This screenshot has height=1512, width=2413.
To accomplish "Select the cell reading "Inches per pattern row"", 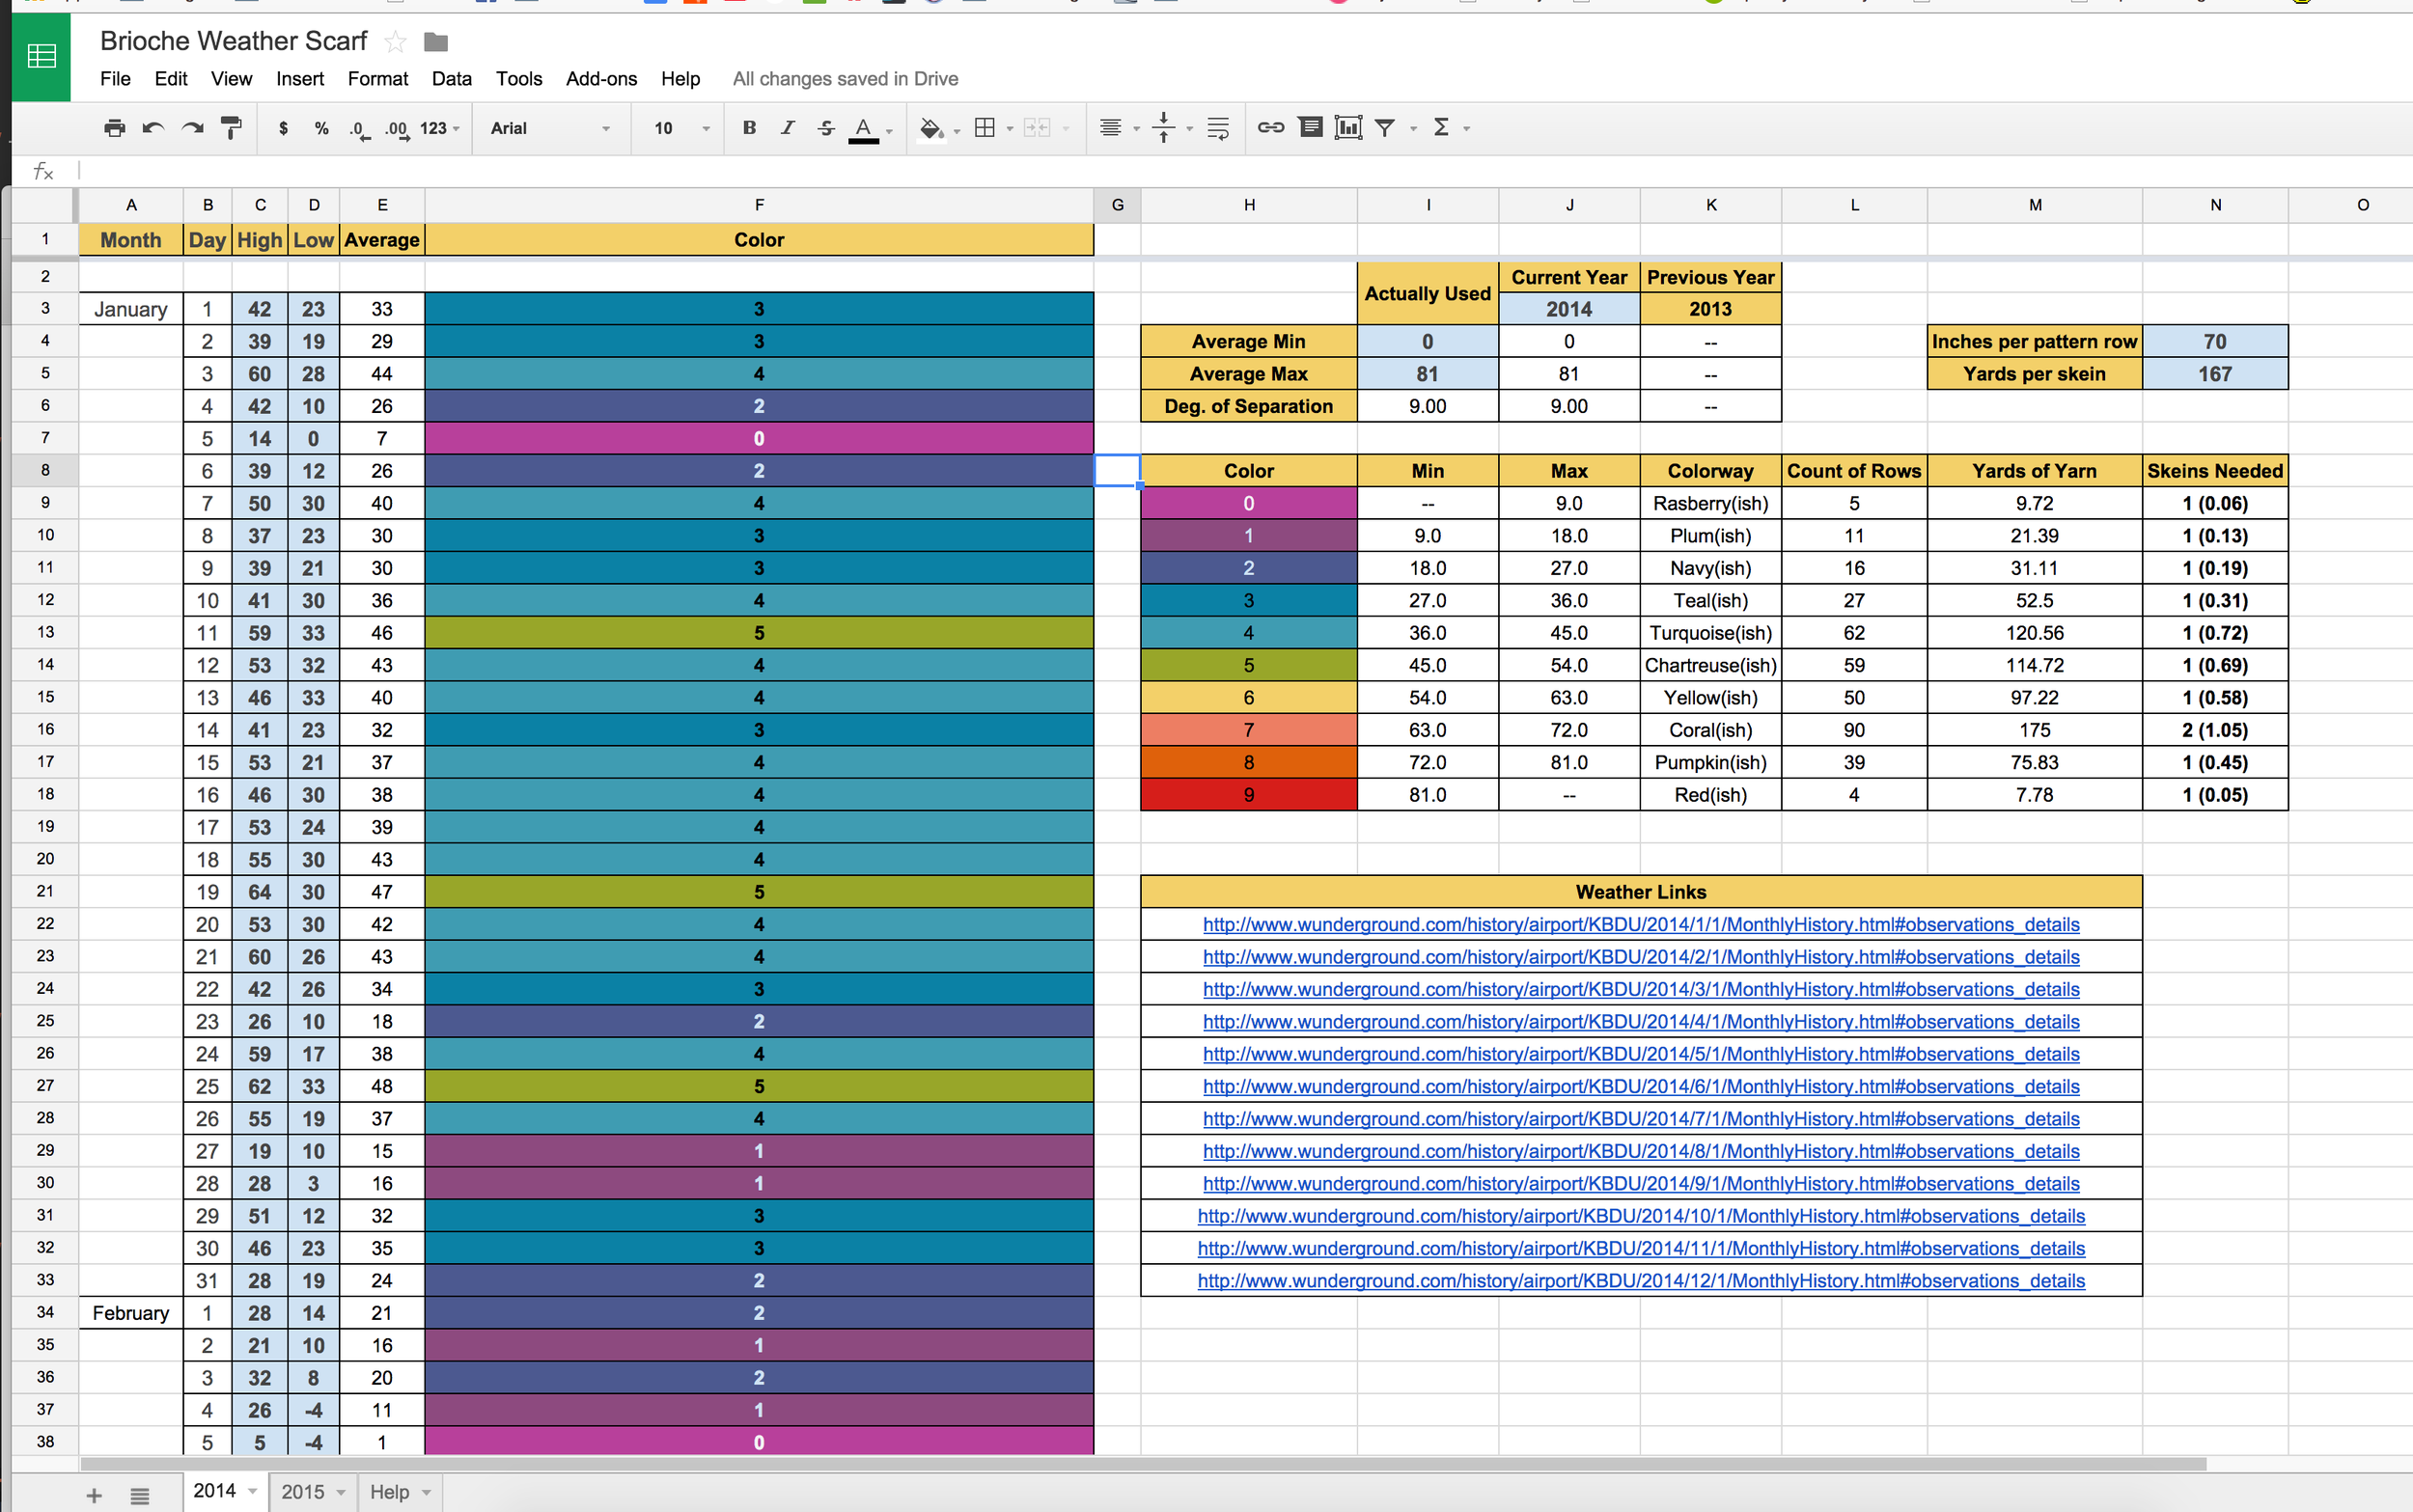I will click(2034, 341).
